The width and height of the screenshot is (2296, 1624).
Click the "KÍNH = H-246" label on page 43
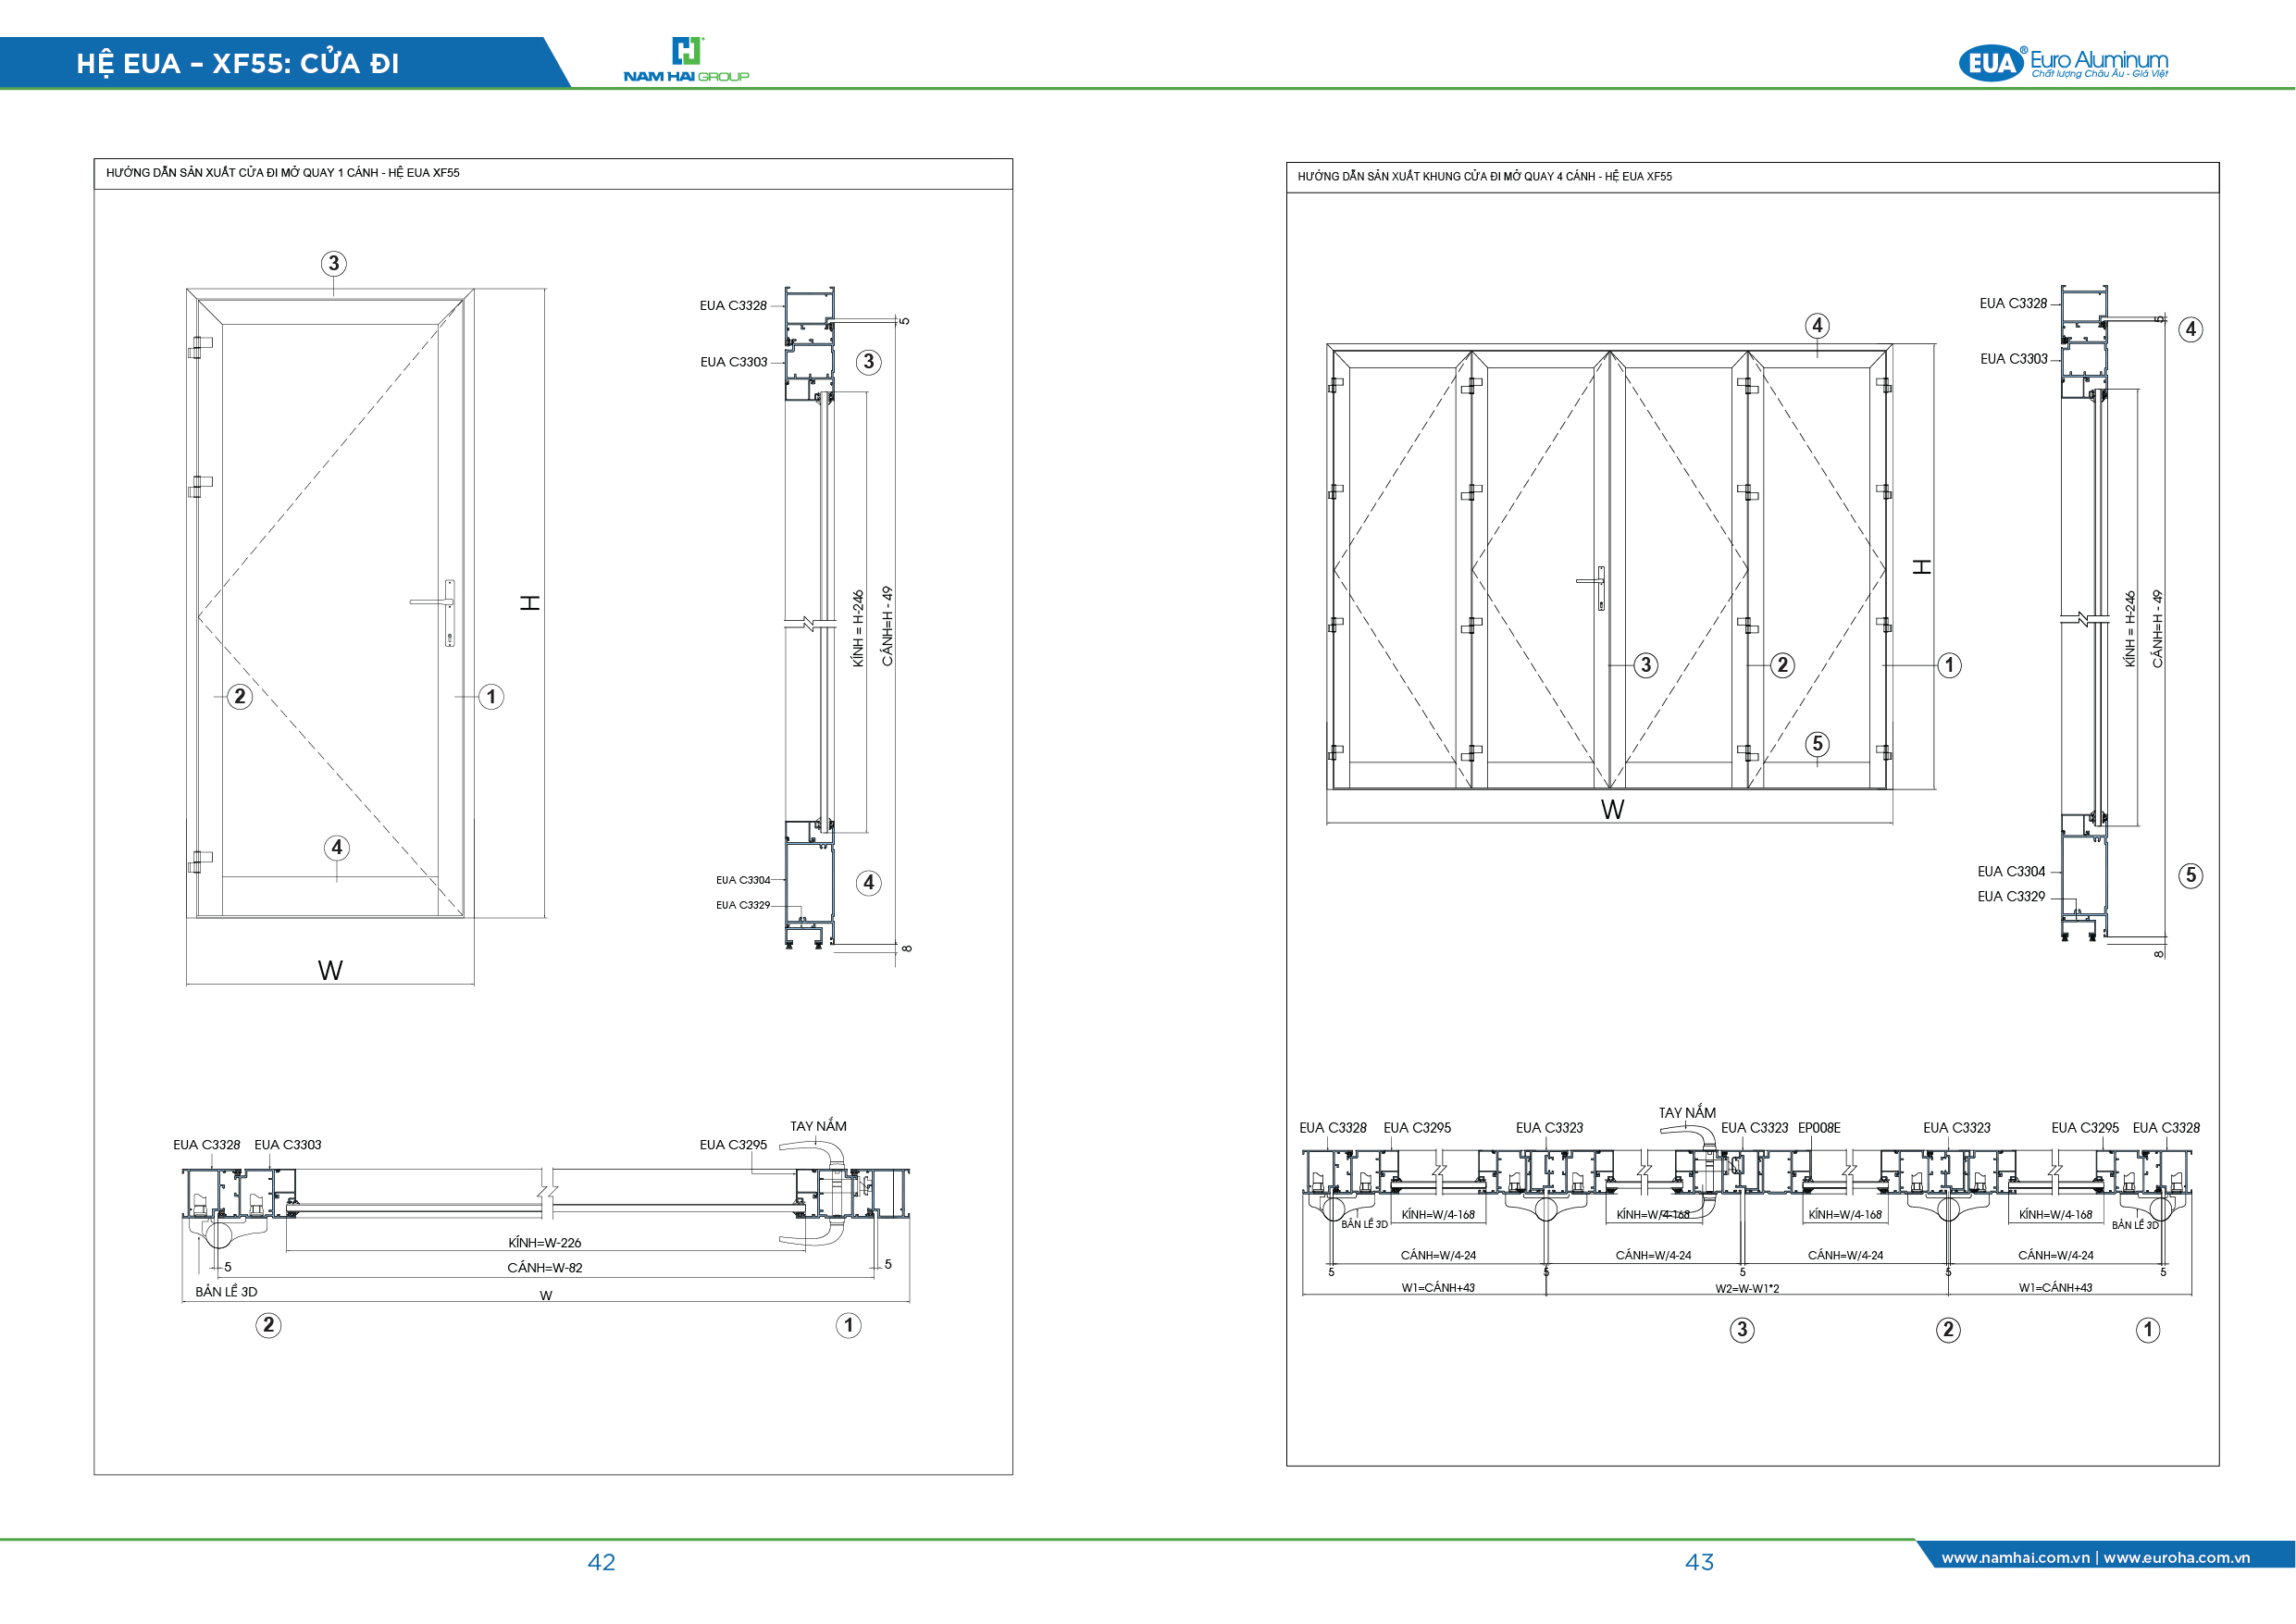point(2130,629)
